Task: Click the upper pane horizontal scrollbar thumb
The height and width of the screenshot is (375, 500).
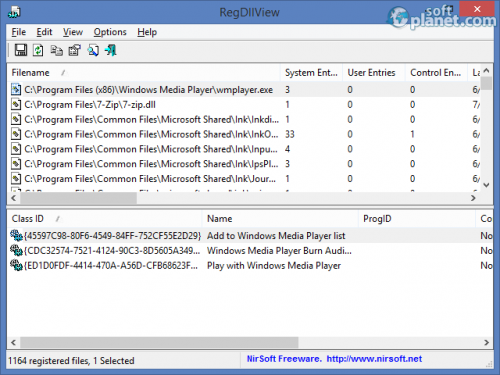Action: [78, 198]
